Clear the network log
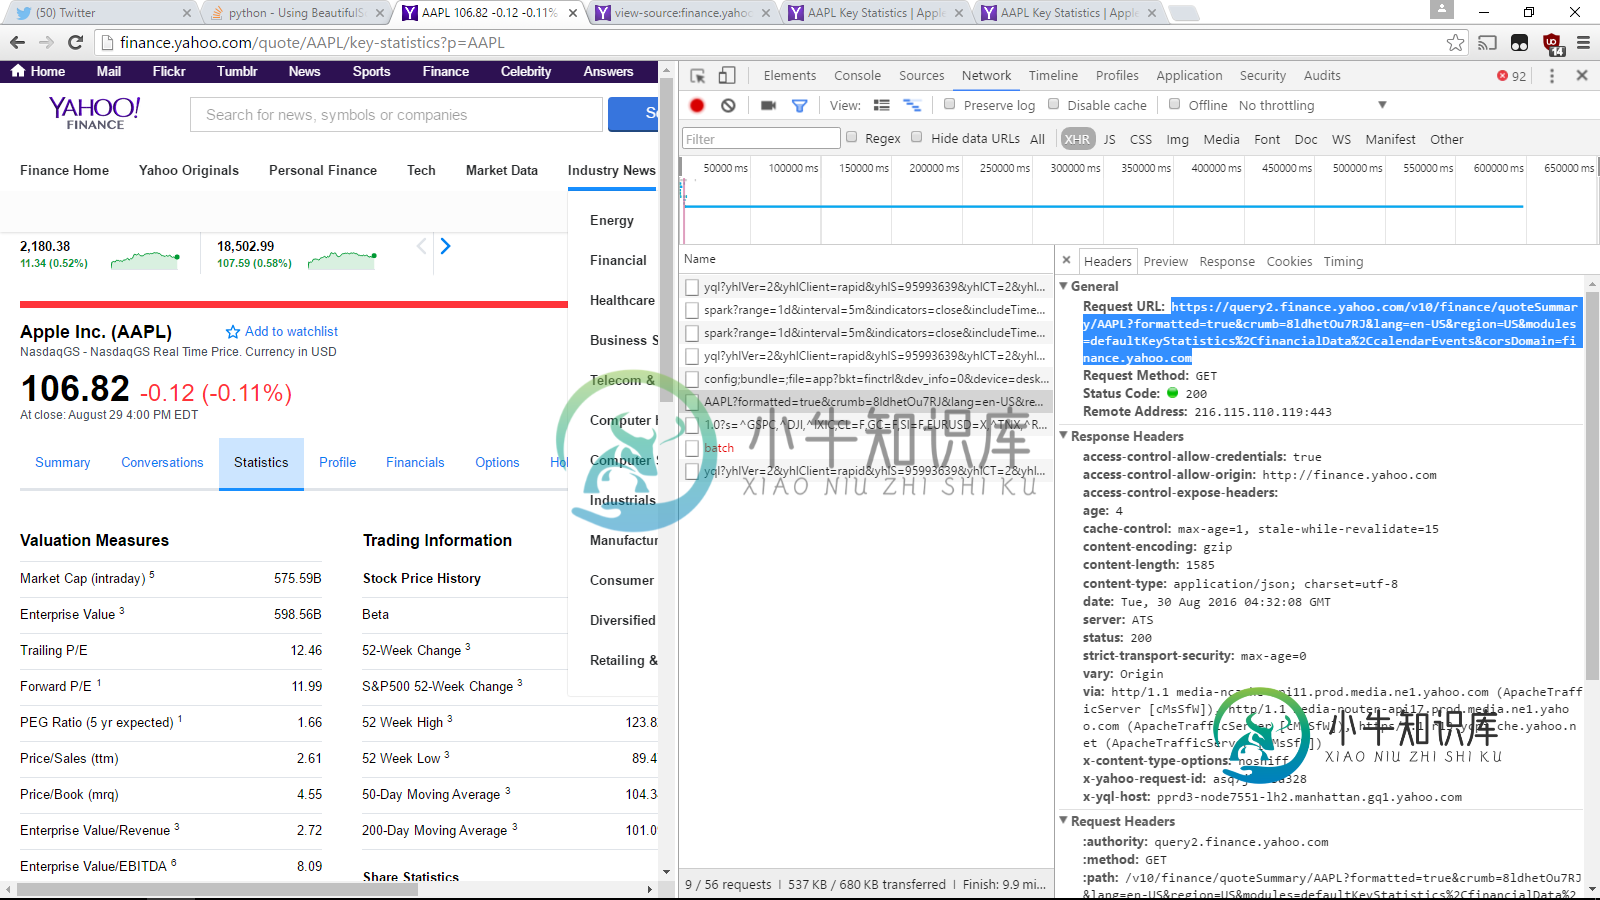This screenshot has width=1600, height=900. click(728, 105)
